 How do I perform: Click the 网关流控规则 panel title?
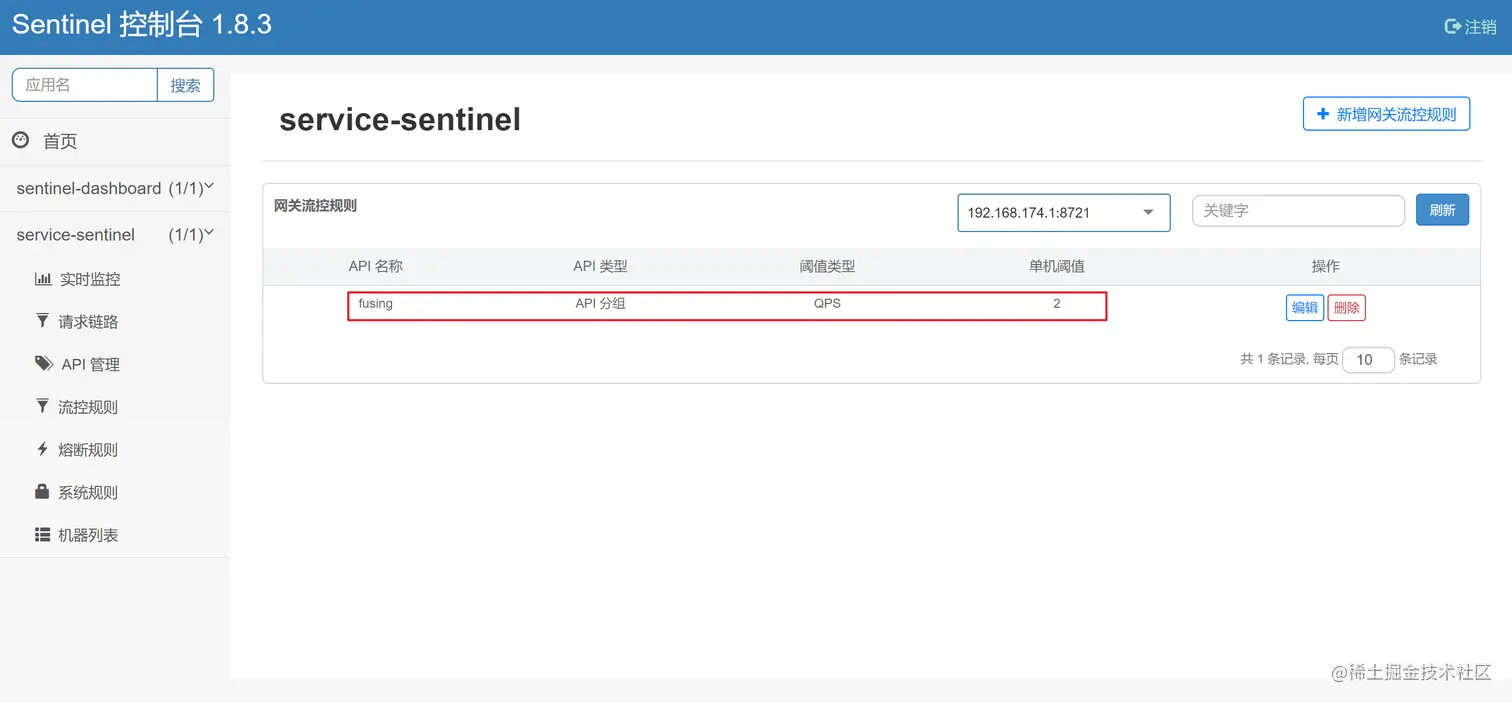315,205
